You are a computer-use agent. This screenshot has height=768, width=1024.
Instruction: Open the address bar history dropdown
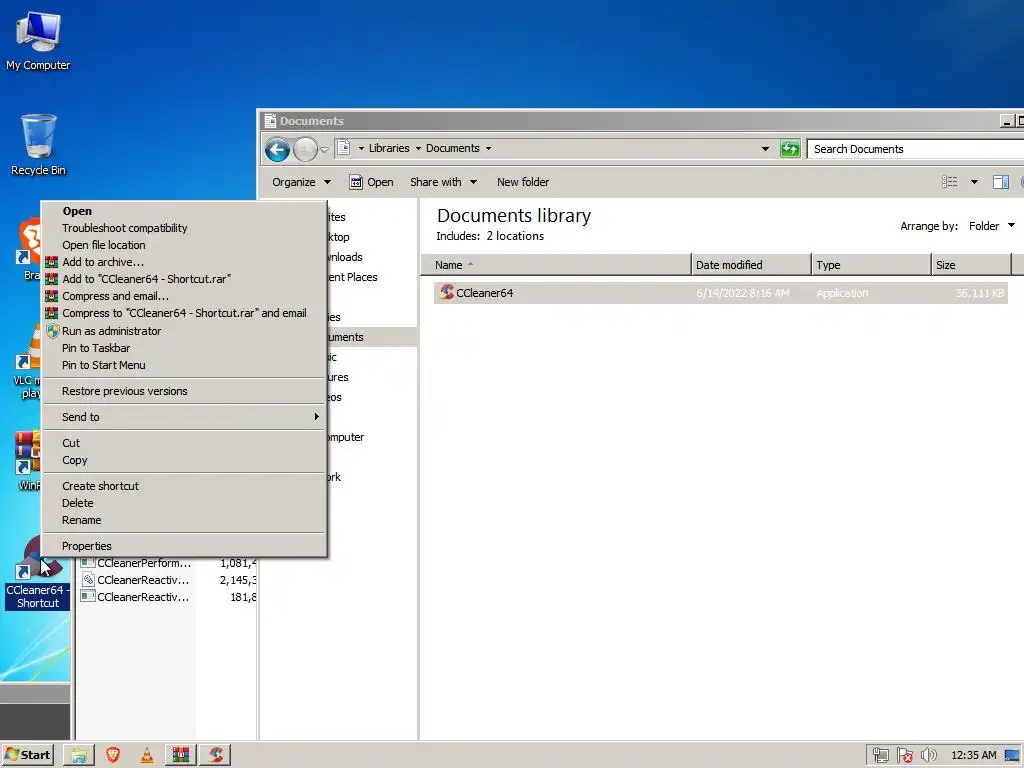pyautogui.click(x=765, y=149)
